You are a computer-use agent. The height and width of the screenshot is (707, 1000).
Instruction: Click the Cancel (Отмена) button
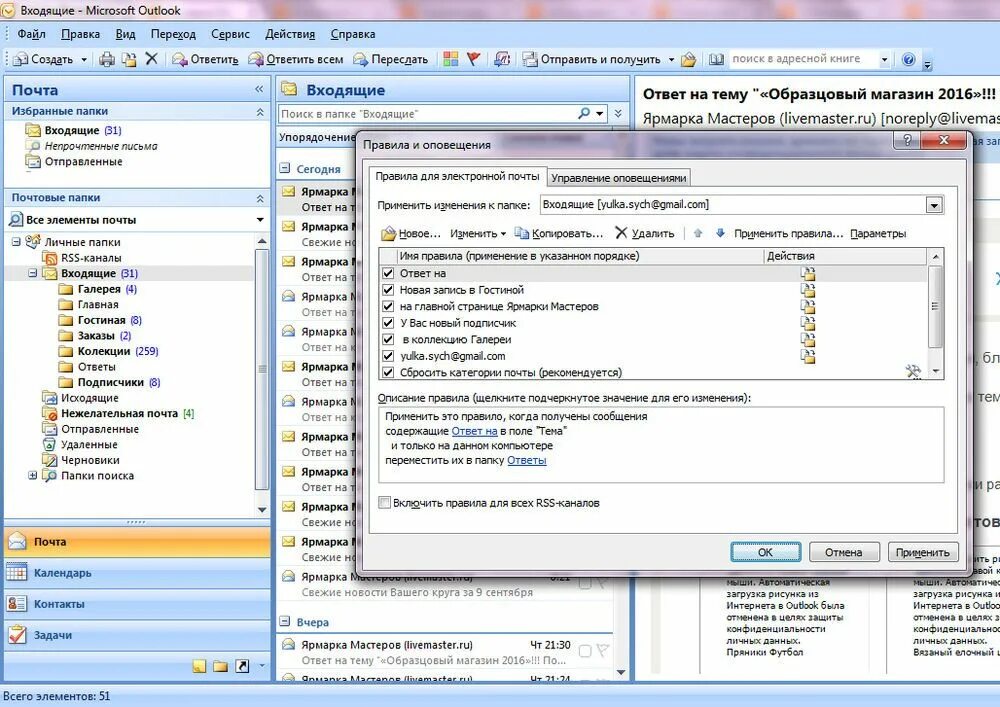844,552
